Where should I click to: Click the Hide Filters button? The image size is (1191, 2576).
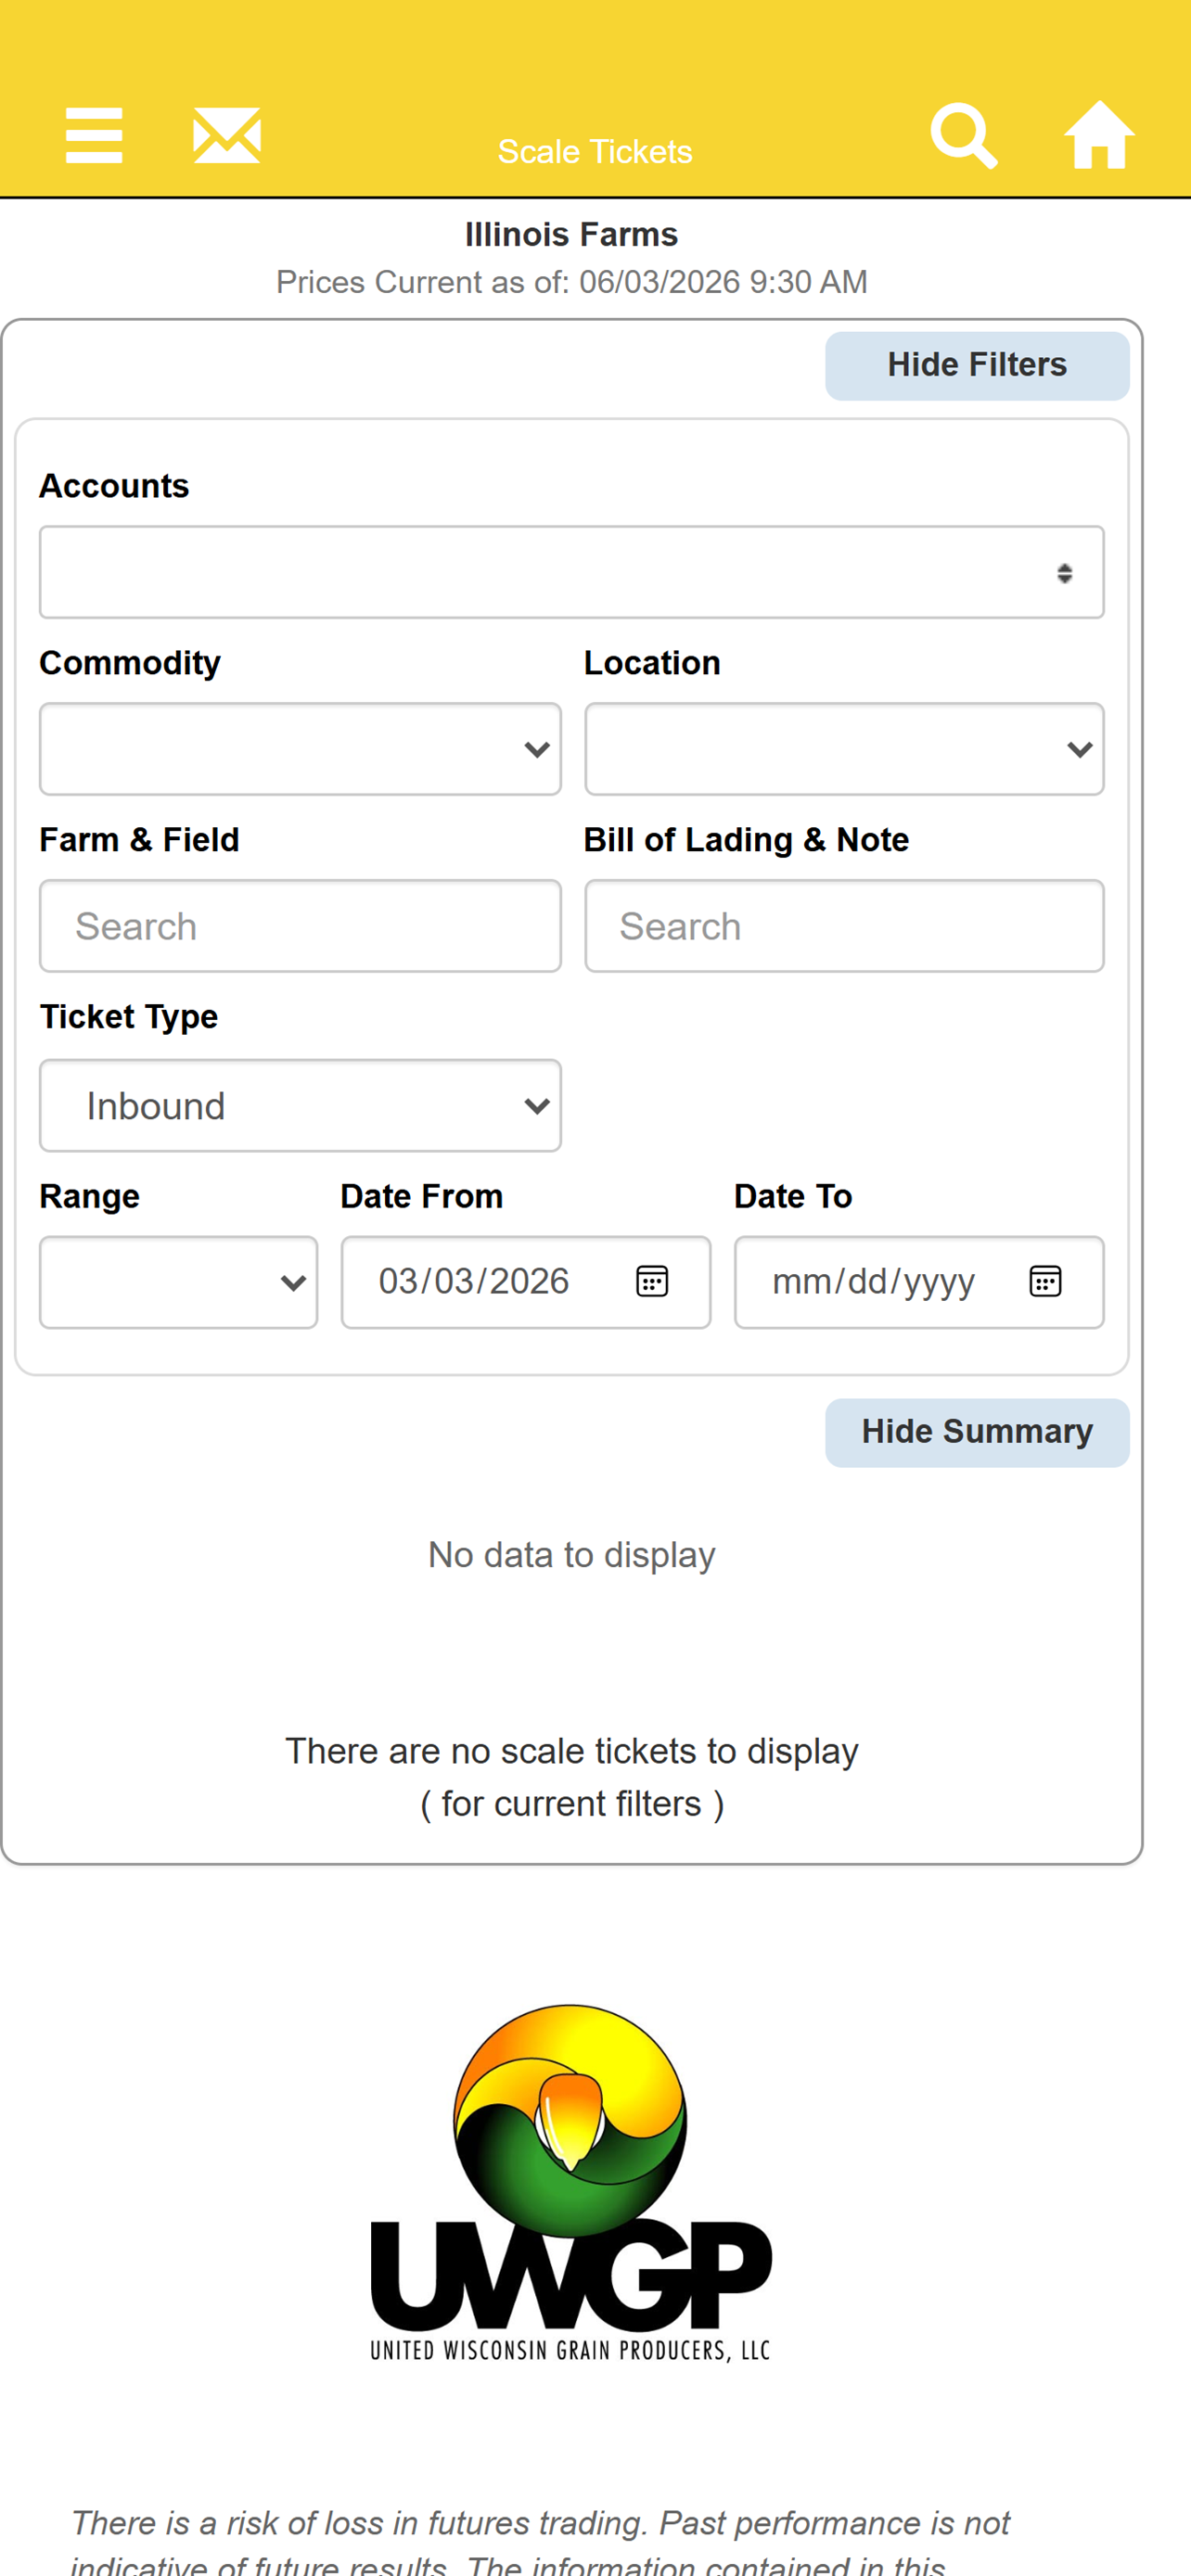[x=977, y=366]
